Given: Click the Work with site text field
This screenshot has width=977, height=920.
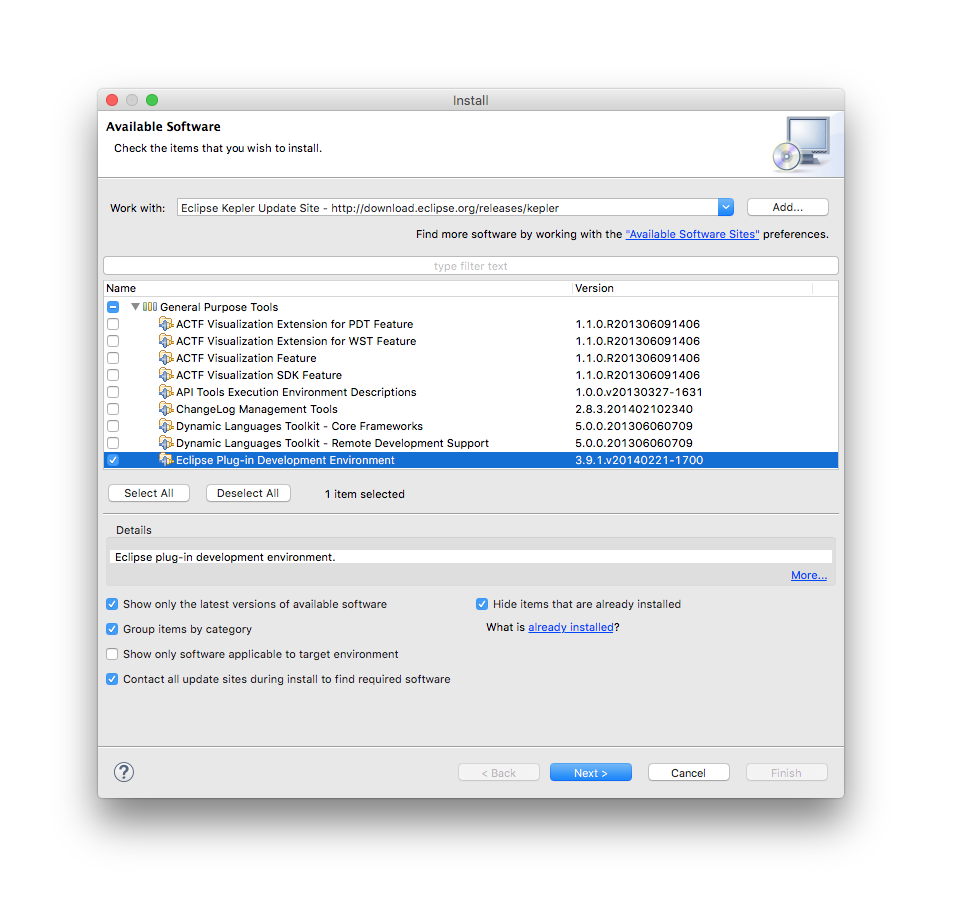Looking at the screenshot, I should (447, 207).
